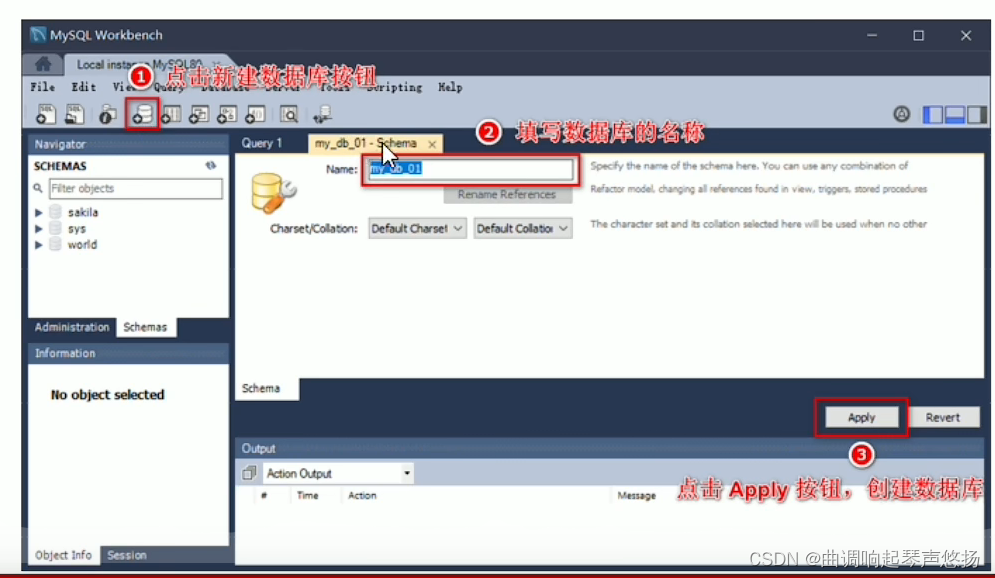Click the Navigator panel header
The image size is (995, 578).
pyautogui.click(x=128, y=144)
